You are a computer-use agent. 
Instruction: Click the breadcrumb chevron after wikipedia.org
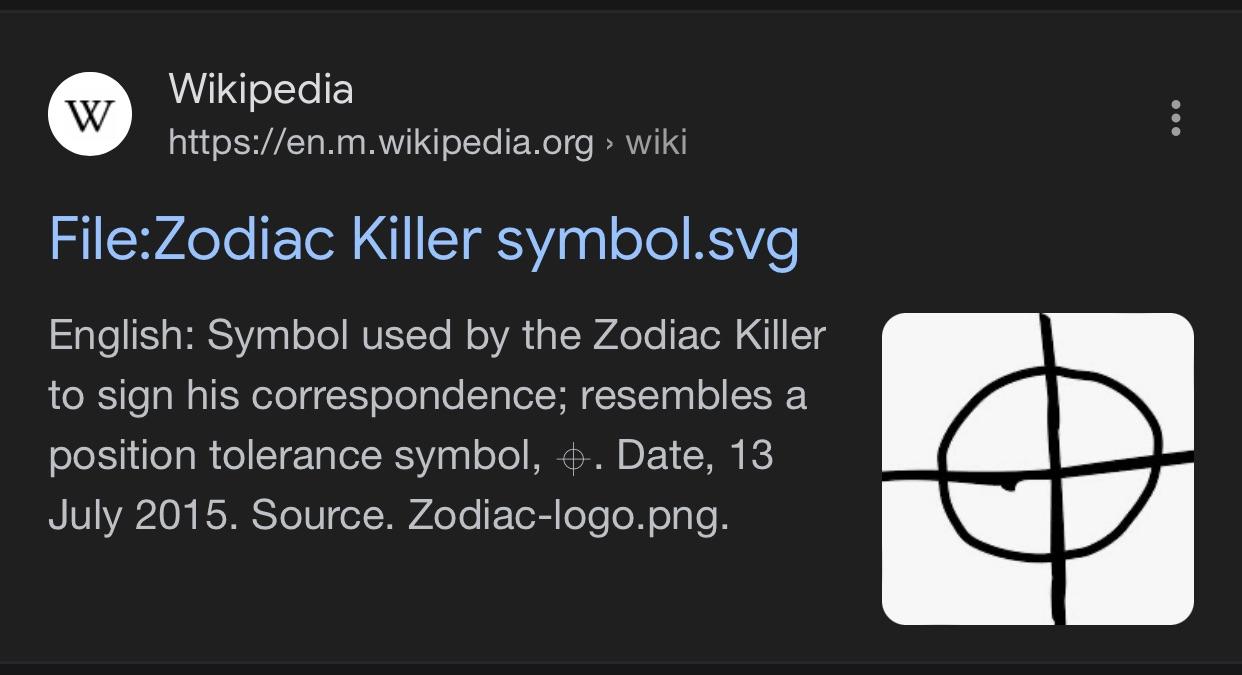(x=610, y=144)
